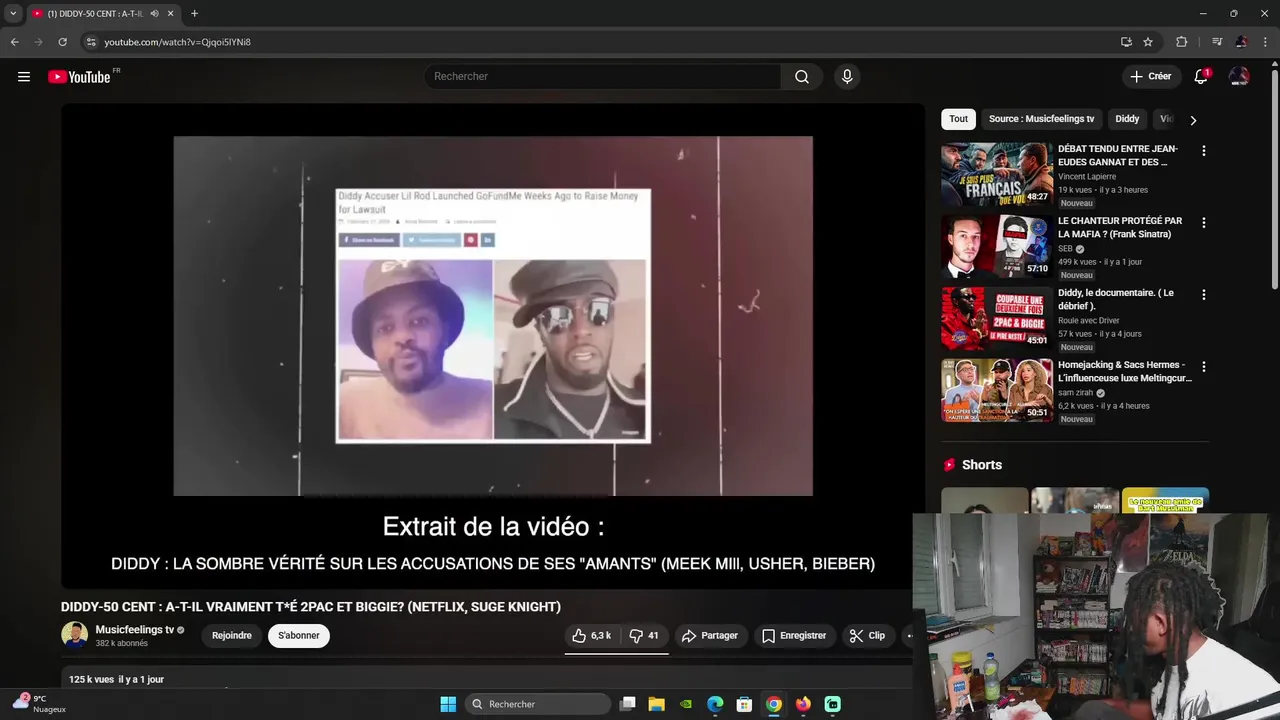
Task: Go back in the browser
Action: [14, 42]
